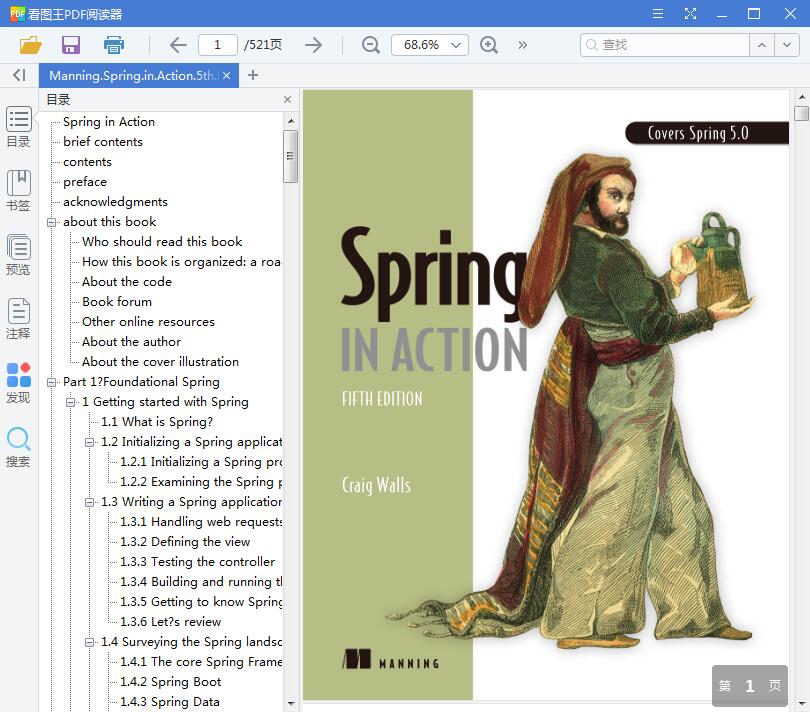810x712 pixels.
Task: Click the page number input field
Action: pos(217,45)
